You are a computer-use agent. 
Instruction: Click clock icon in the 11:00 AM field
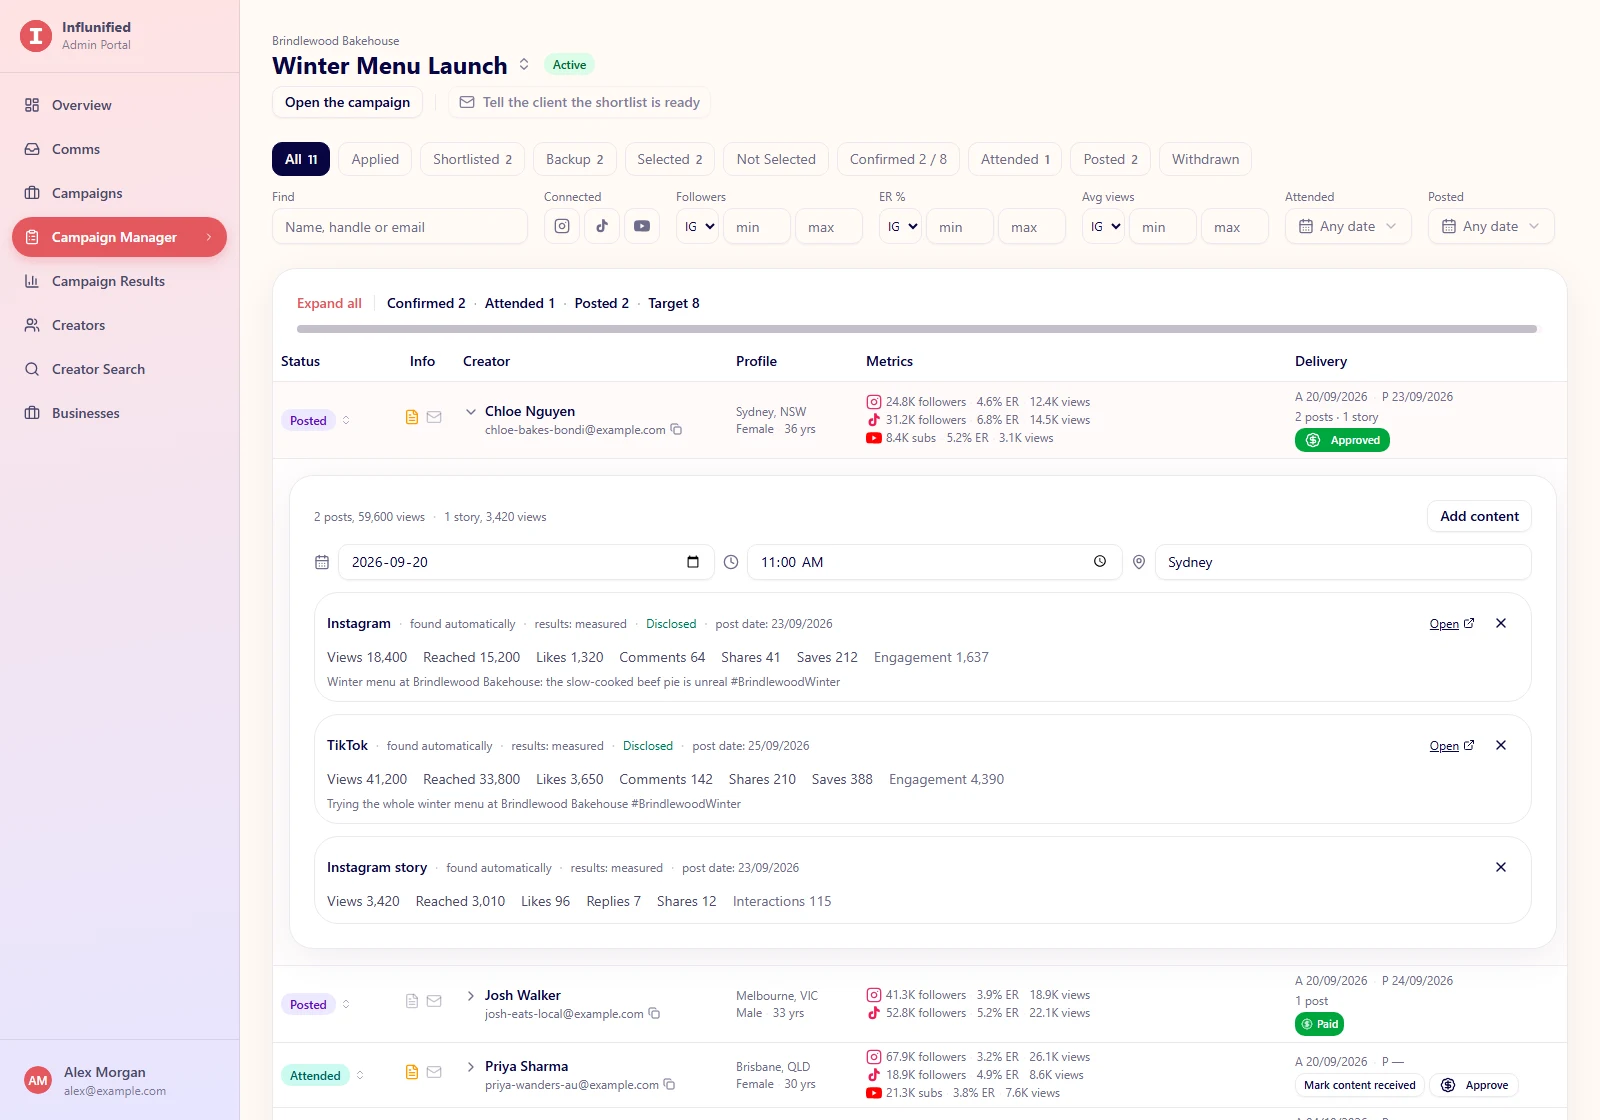pos(1100,562)
